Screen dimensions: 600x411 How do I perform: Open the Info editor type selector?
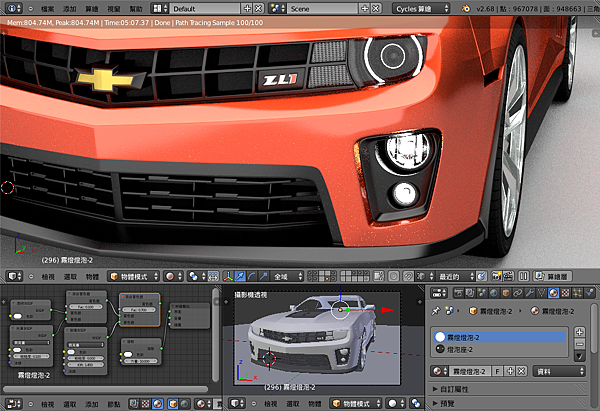14,8
